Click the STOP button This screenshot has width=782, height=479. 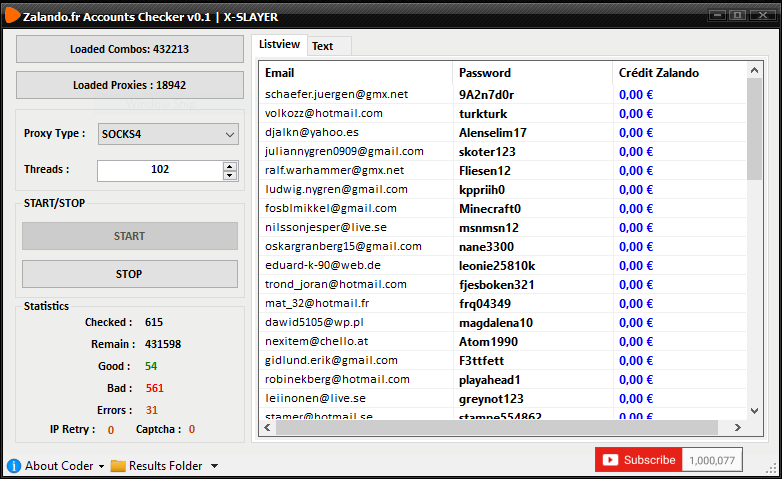pyautogui.click(x=130, y=274)
